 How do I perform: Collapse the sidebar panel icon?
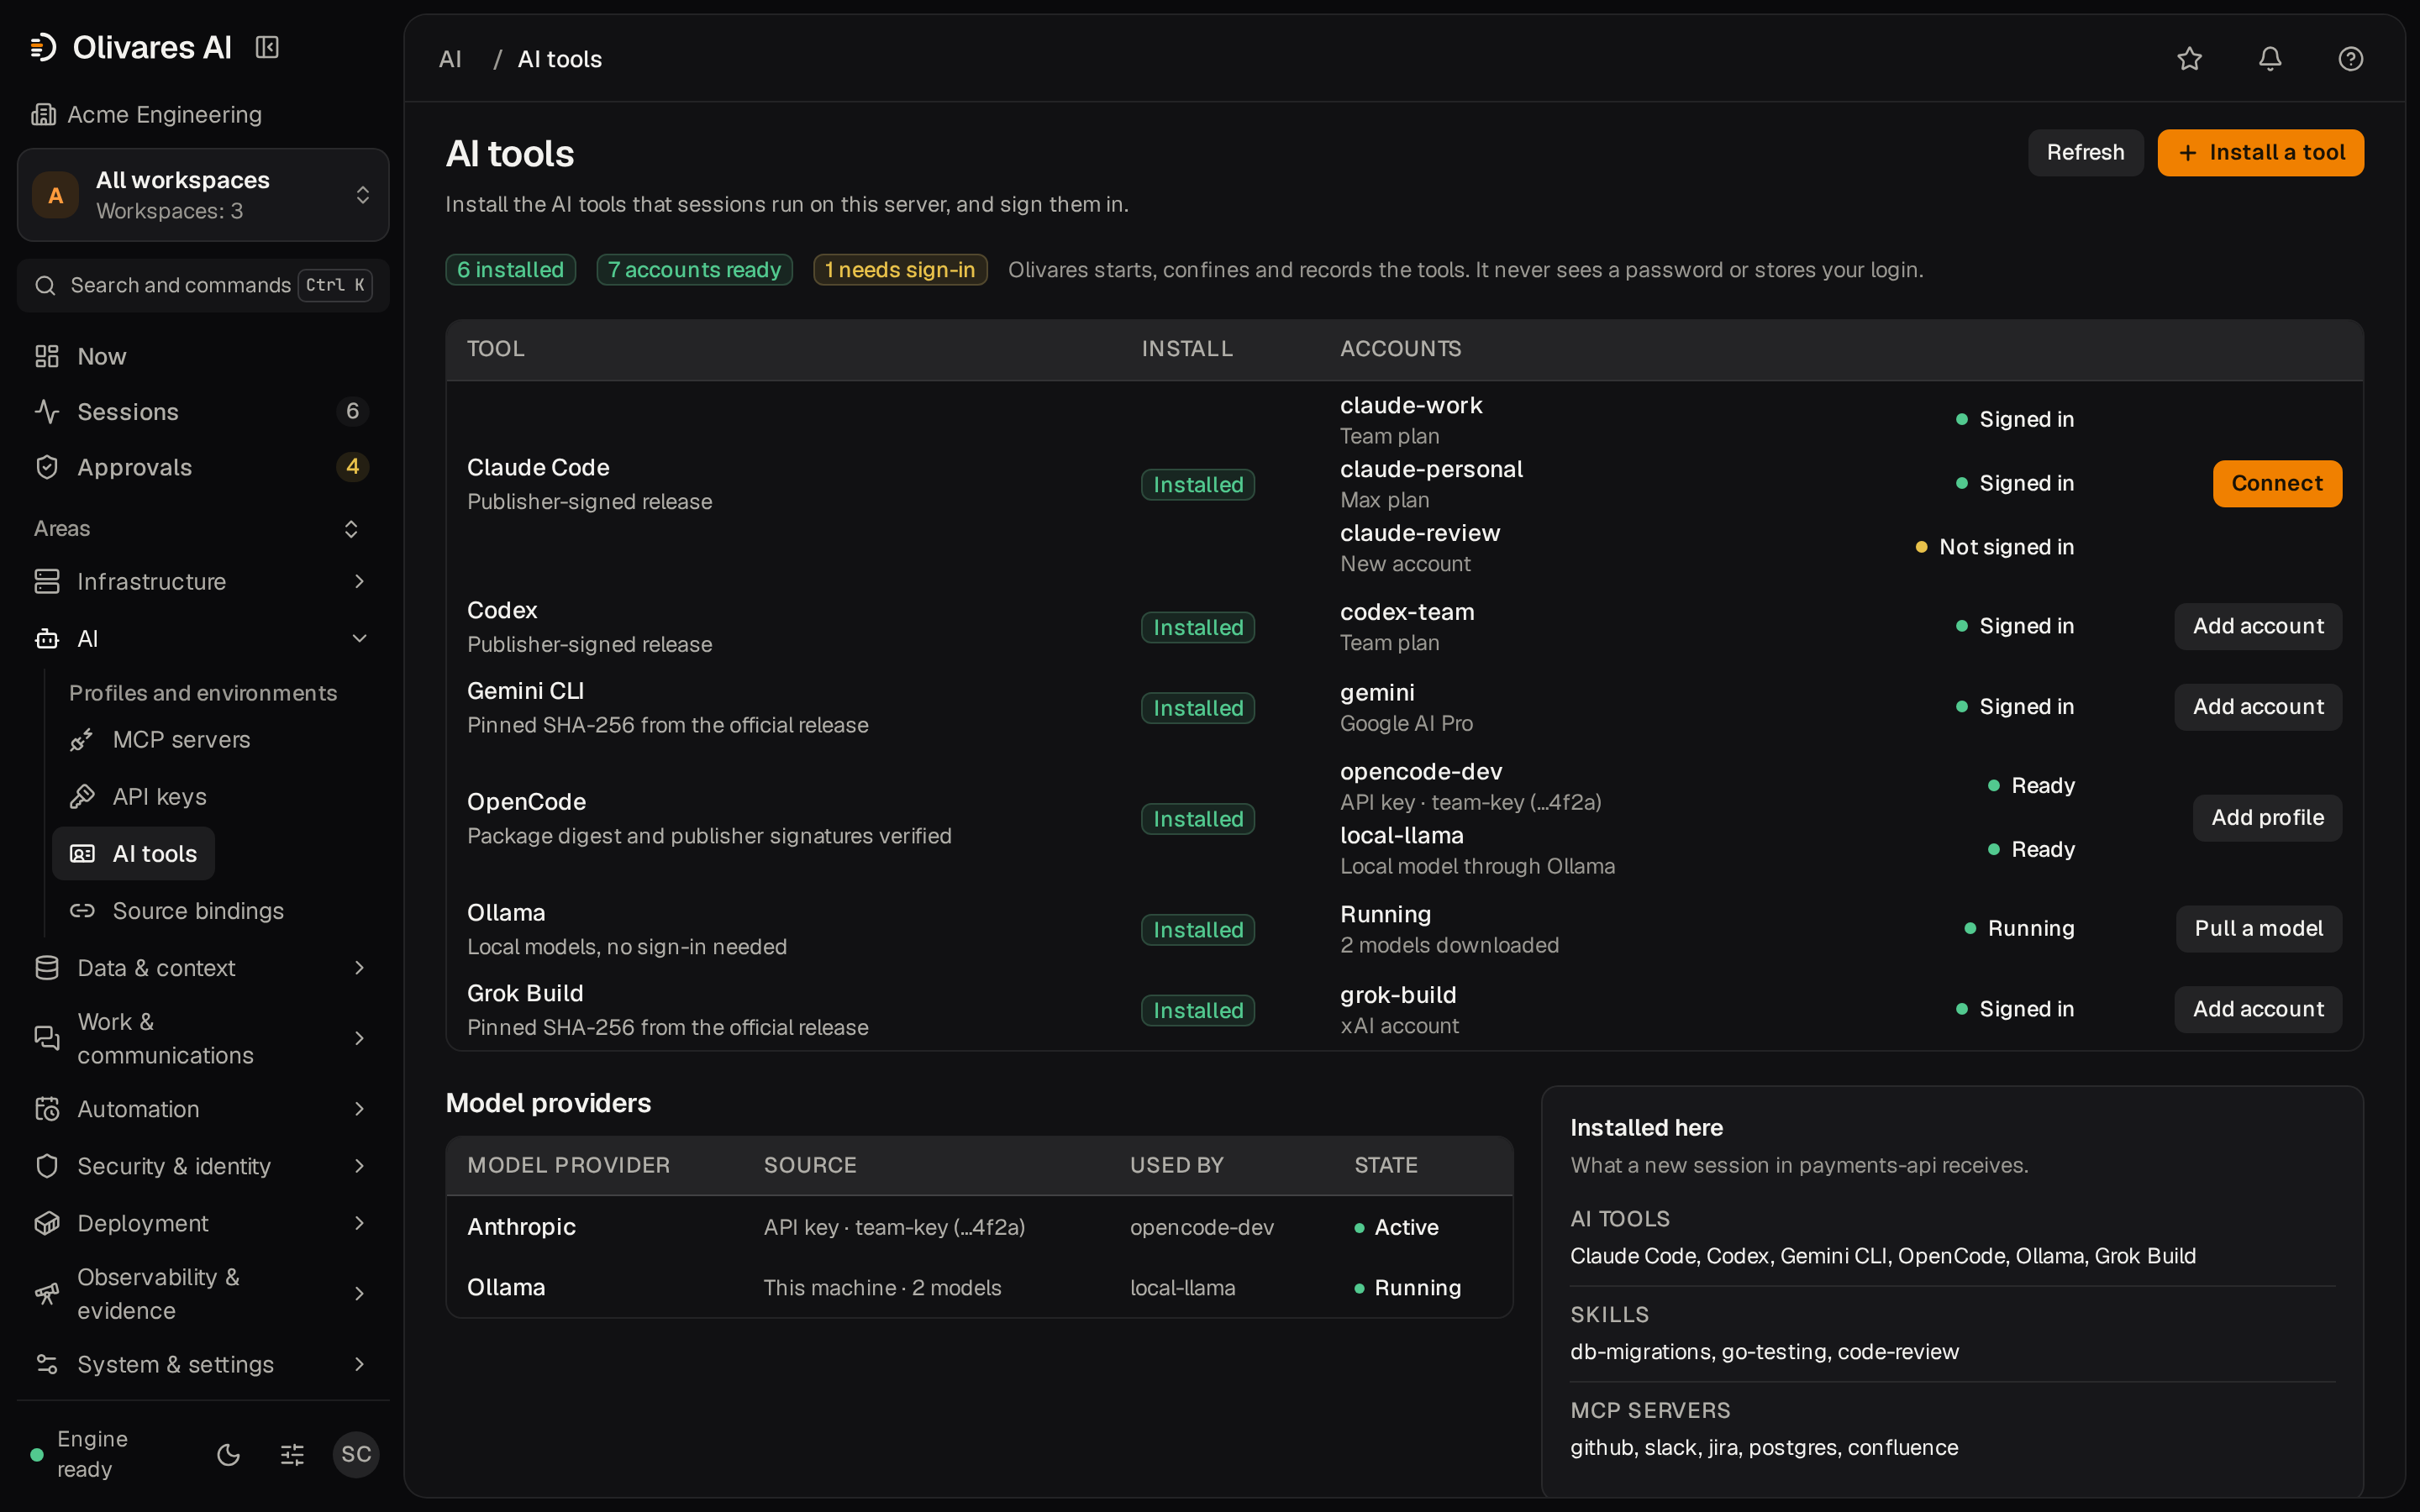click(267, 47)
